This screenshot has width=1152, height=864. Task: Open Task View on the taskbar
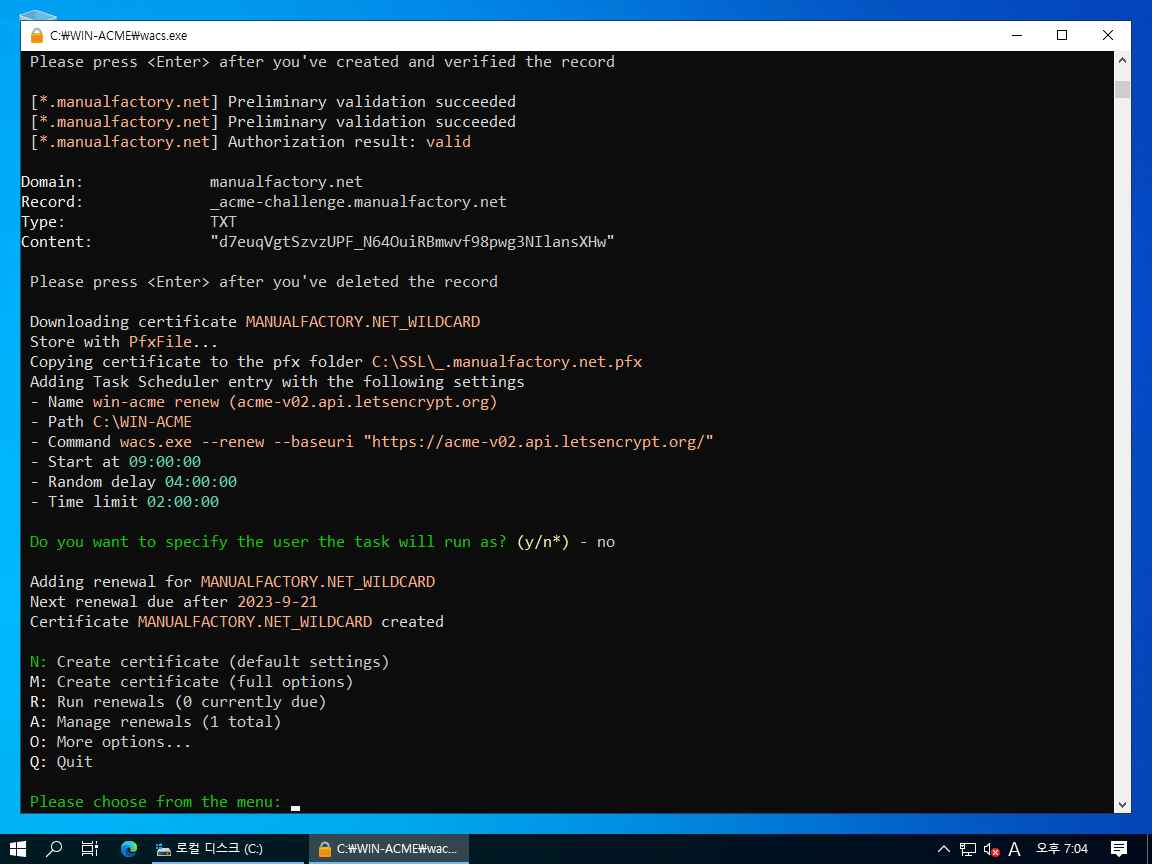tap(90, 849)
